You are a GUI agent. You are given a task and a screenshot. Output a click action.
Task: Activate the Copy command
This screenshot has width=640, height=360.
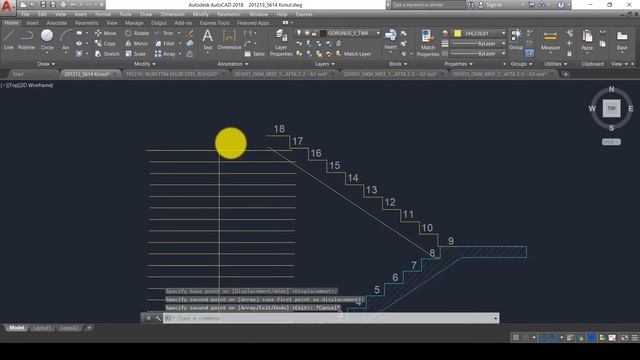point(106,43)
